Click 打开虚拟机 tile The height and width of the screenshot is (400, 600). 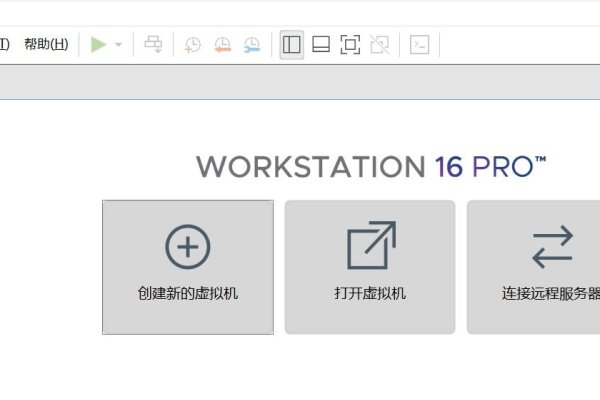pyautogui.click(x=370, y=267)
